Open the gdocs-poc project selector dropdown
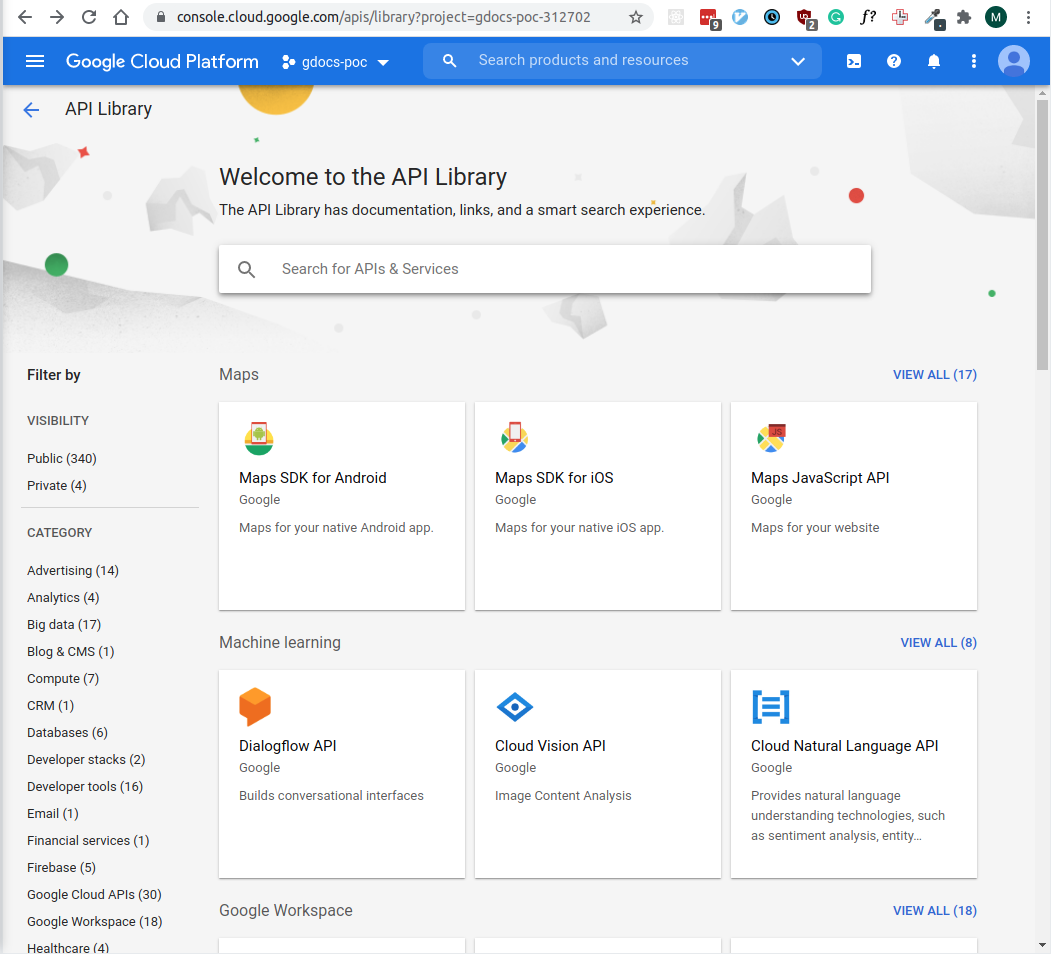Screen dimensions: 1051x954 (x=336, y=62)
